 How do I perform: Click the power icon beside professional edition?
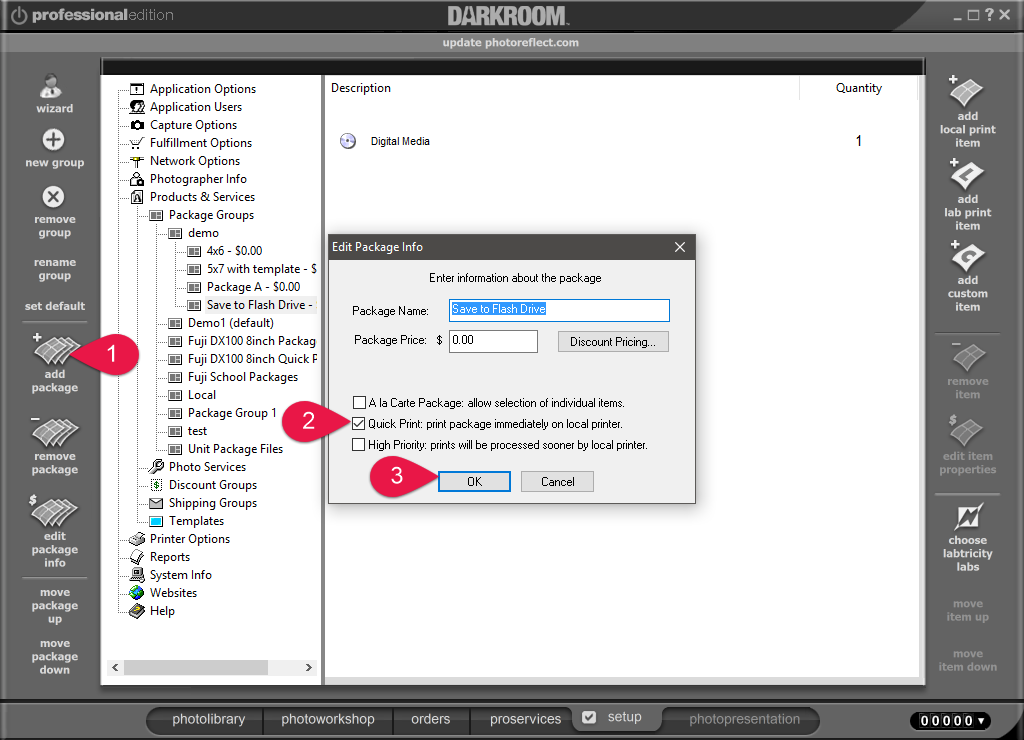point(19,15)
